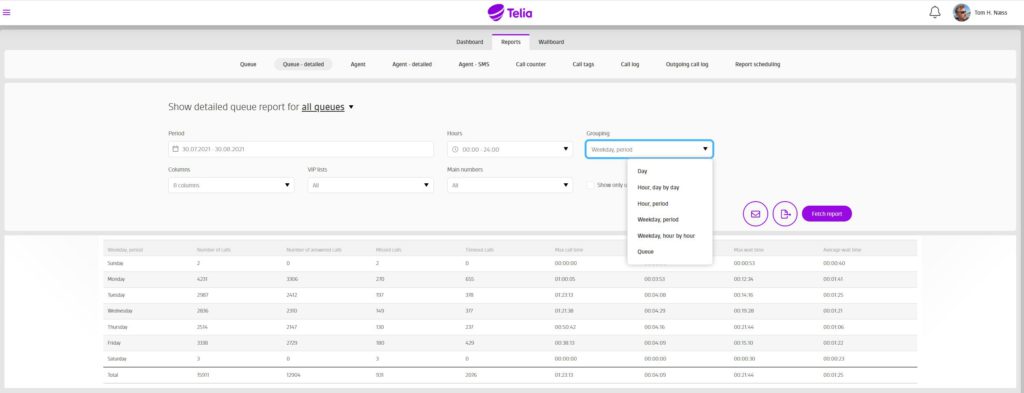Viewport: 1024px width, 393px height.
Task: Switch to the Reports tab
Action: [511, 42]
